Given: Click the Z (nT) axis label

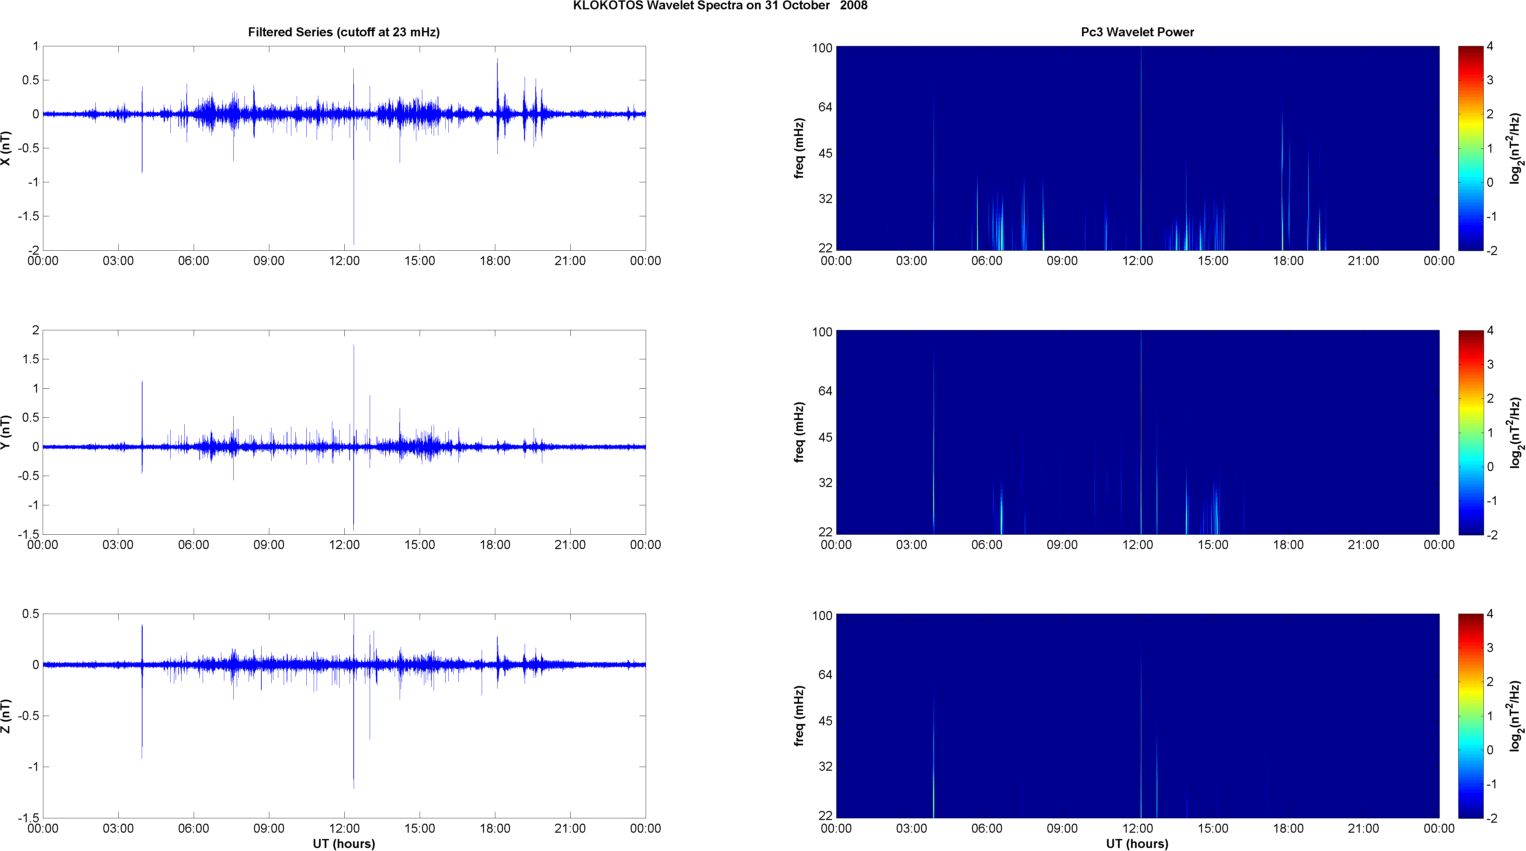Looking at the screenshot, I should pyautogui.click(x=7, y=716).
